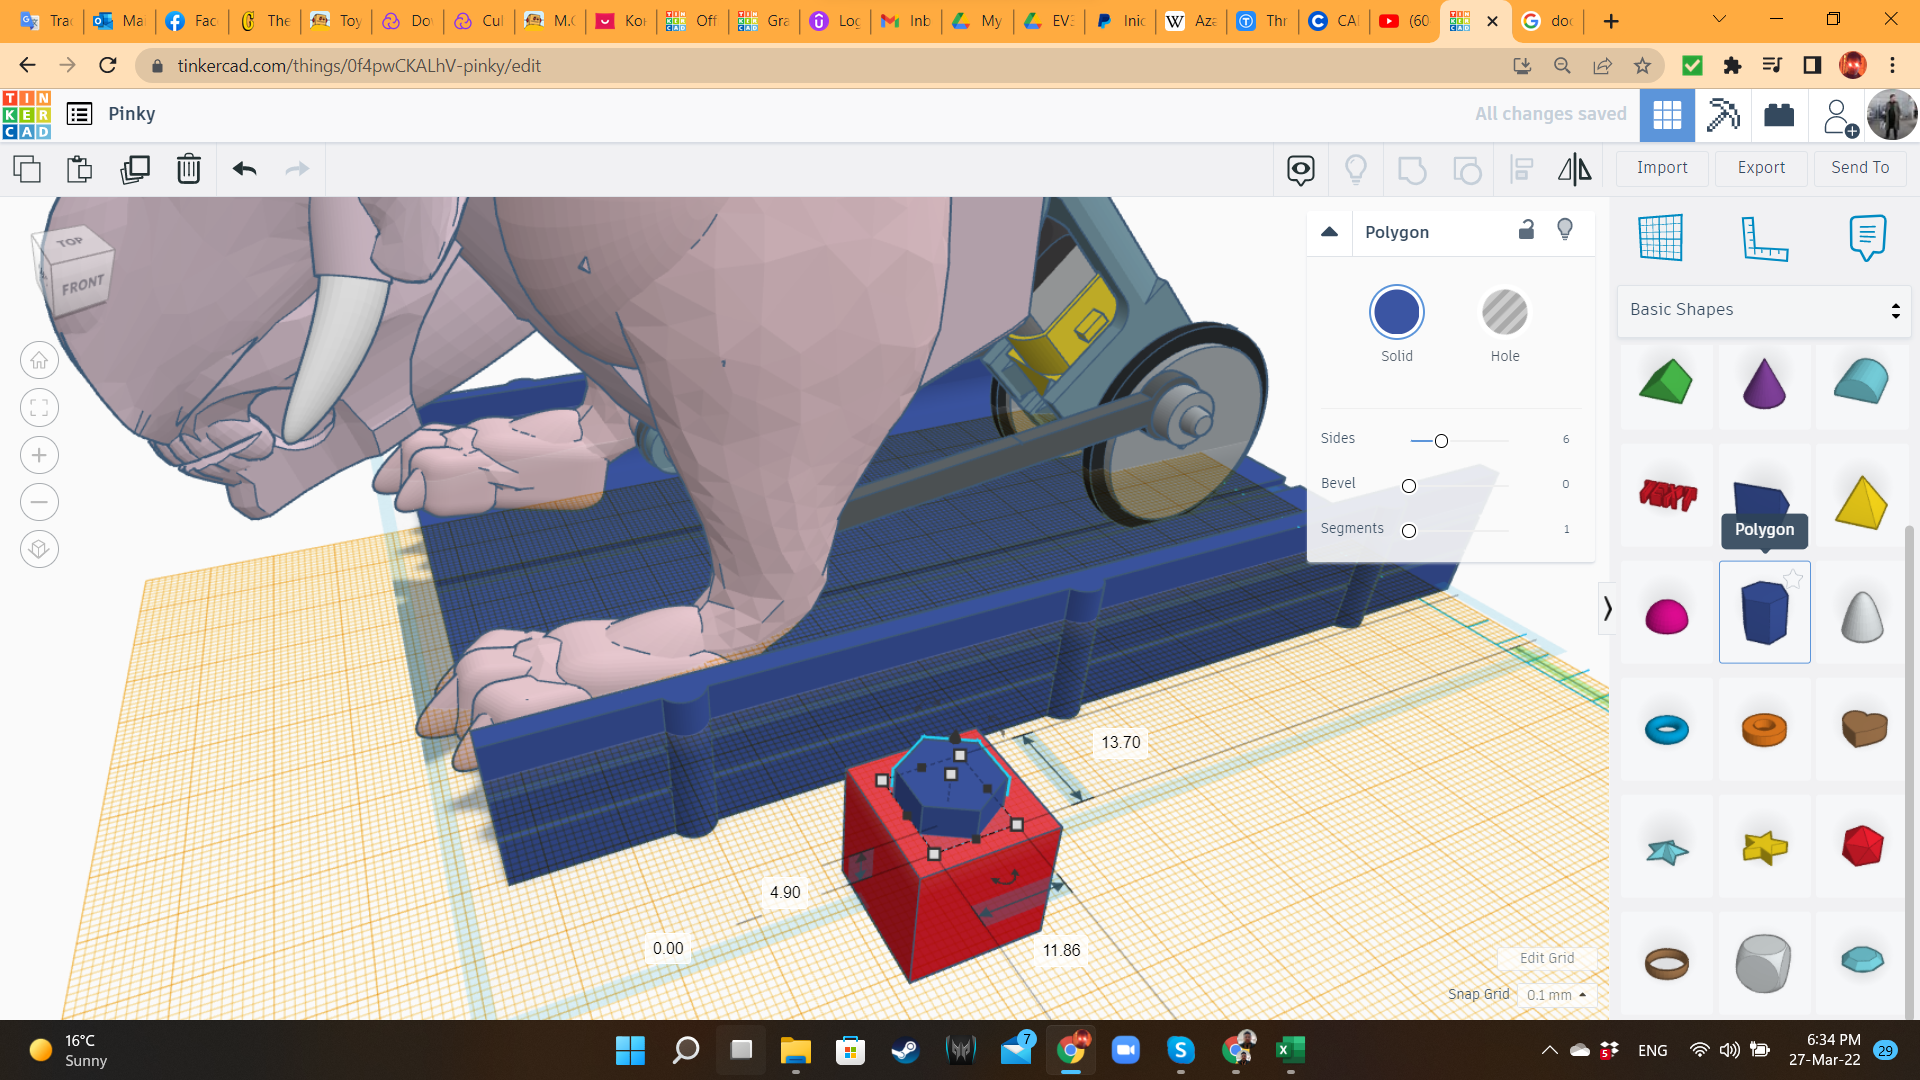Open a new browser tab
Screen dimensions: 1920x1080
pos(1611,21)
